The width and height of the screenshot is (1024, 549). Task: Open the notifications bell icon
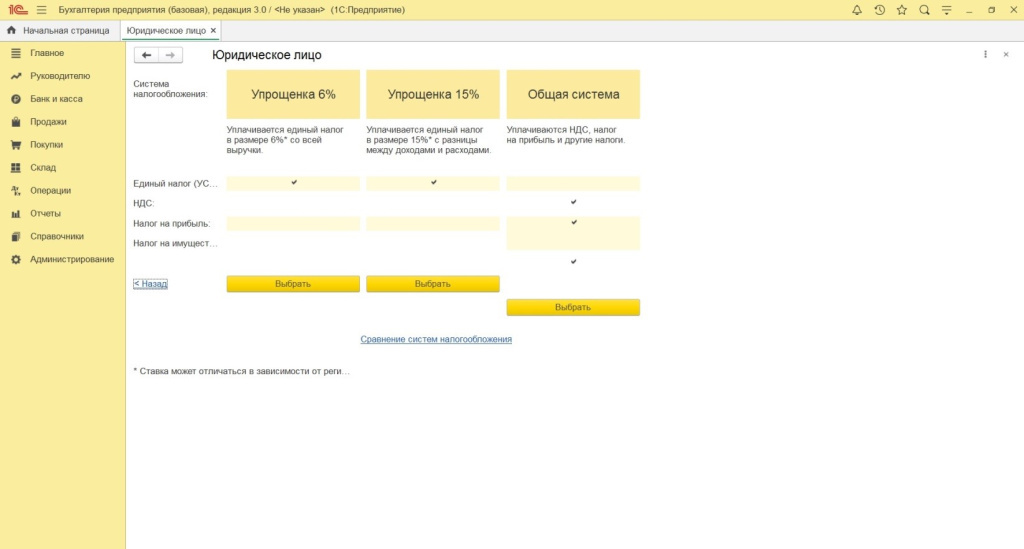[857, 10]
